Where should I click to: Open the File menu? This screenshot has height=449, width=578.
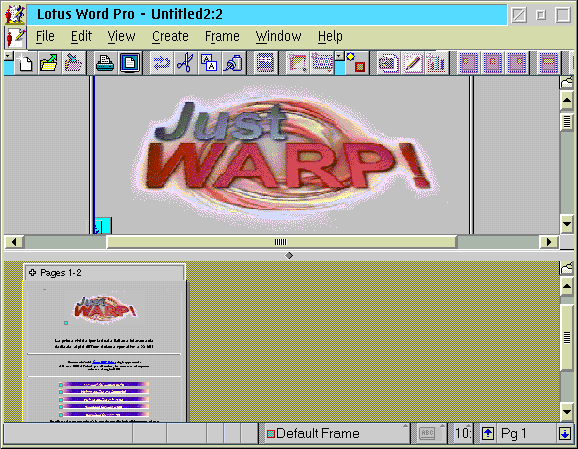point(45,36)
